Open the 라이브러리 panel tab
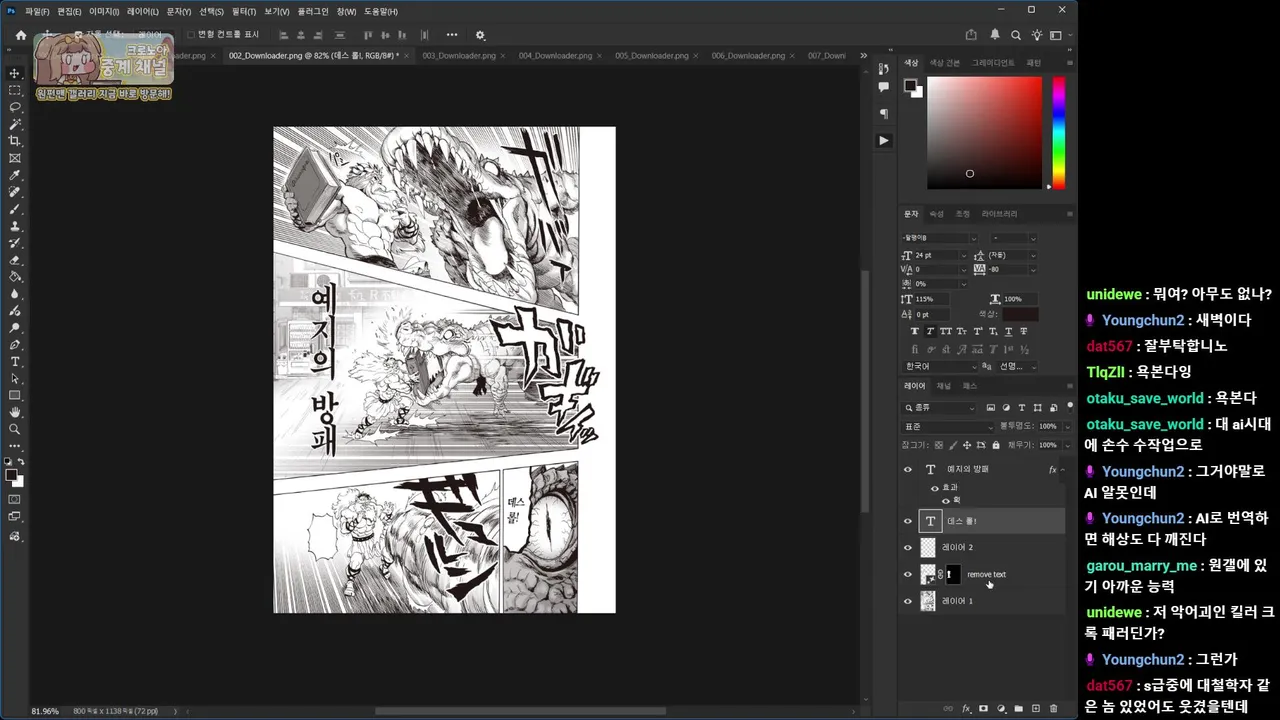 (999, 214)
